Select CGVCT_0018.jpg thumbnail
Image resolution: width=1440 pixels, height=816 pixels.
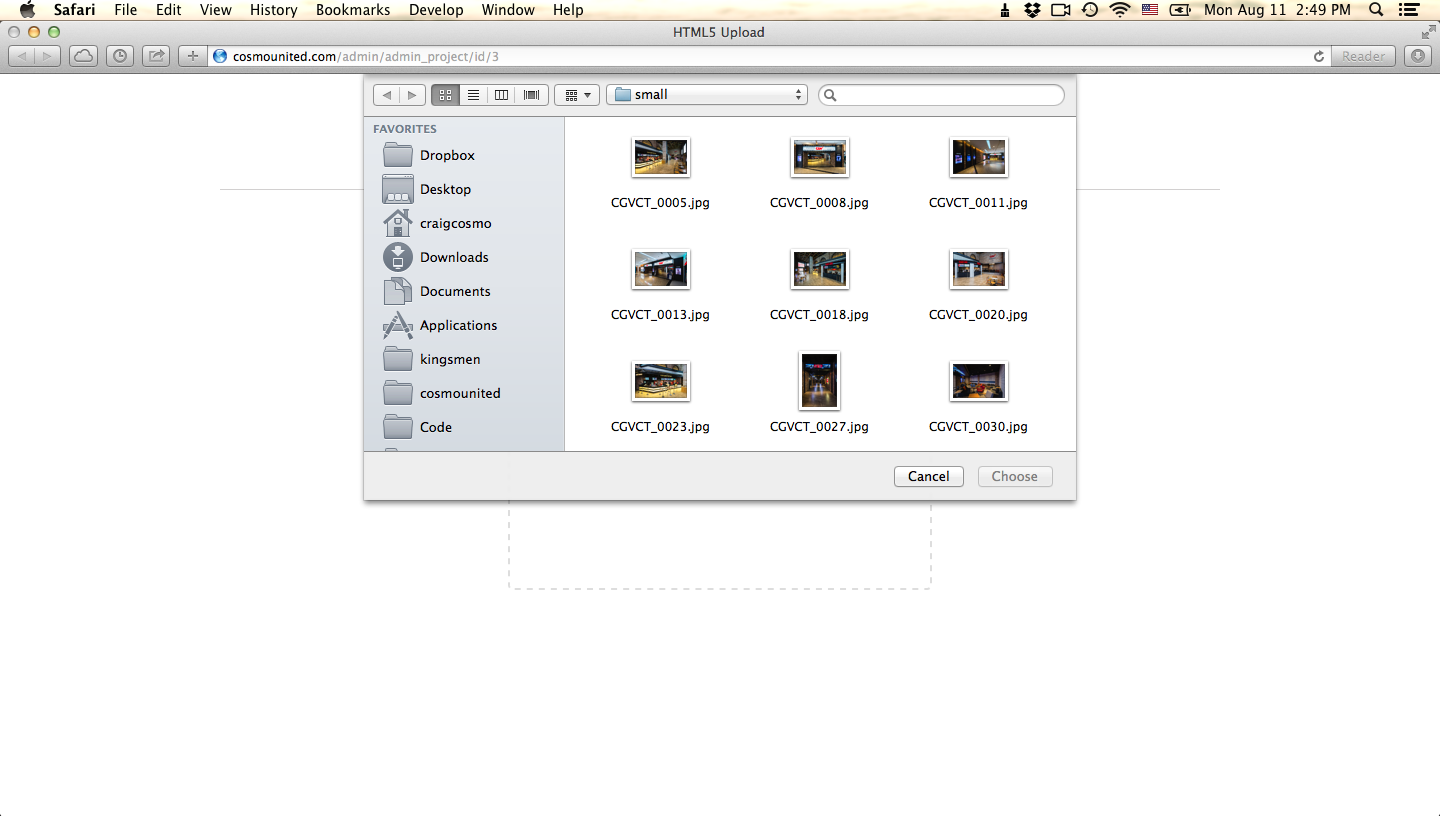click(x=819, y=269)
